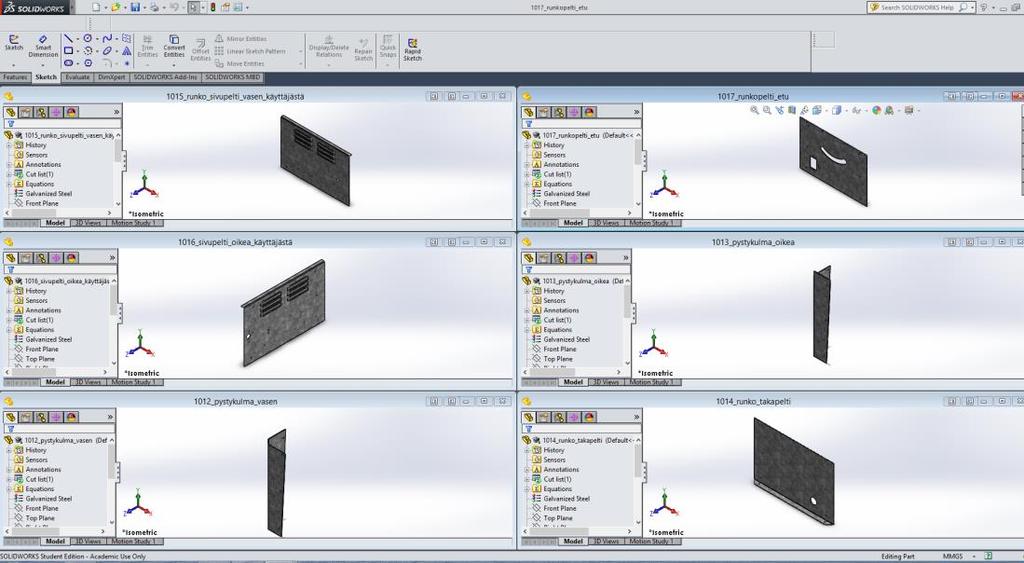Click the Sketch tool in the ribbon
The height and width of the screenshot is (563, 1024).
pyautogui.click(x=14, y=43)
